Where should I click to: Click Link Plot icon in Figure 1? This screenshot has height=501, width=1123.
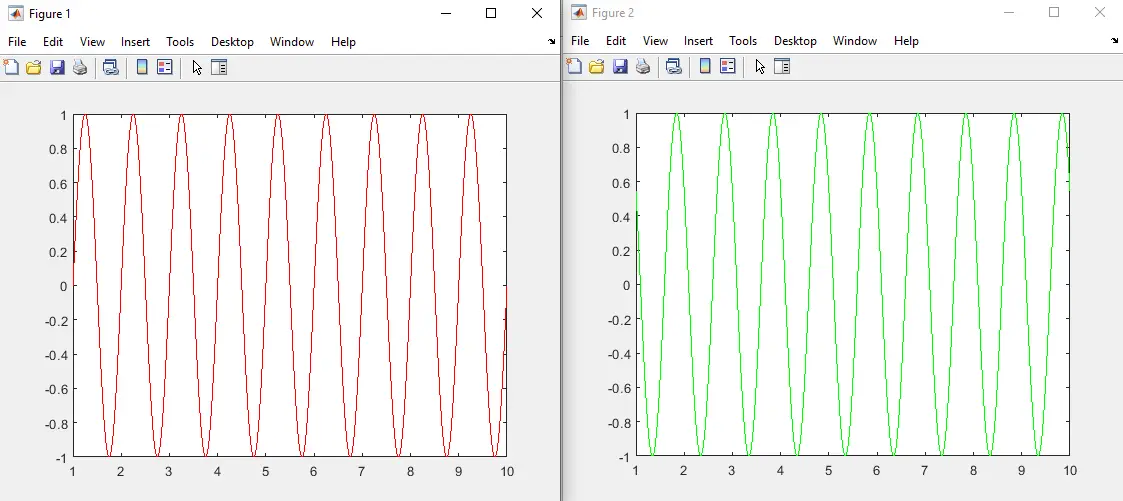pyautogui.click(x=110, y=67)
